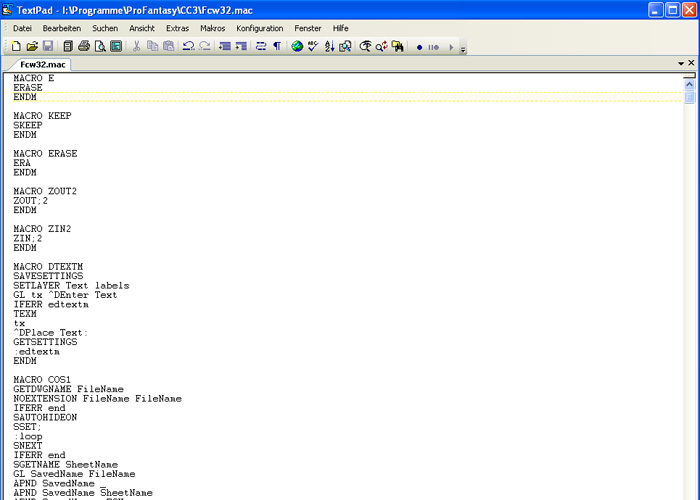Click the 'MACRO ERASE' line
This screenshot has height=500, width=700.
46,154
